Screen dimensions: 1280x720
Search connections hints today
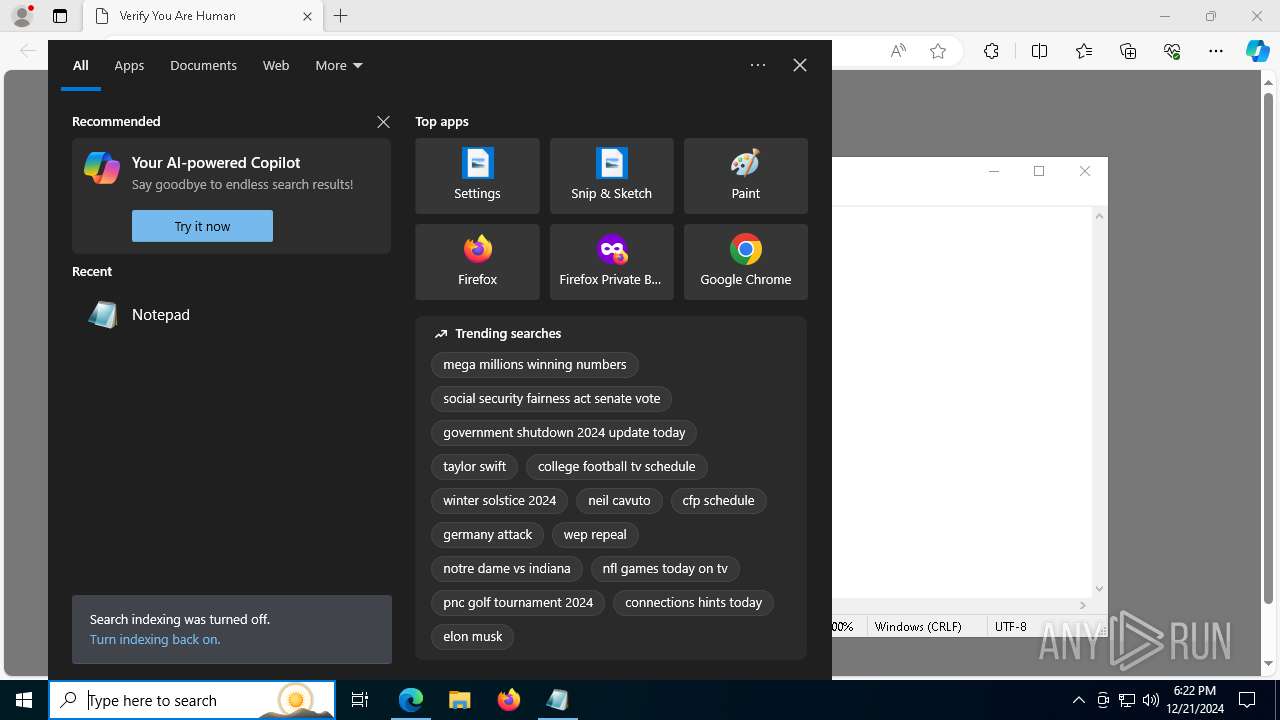point(693,603)
